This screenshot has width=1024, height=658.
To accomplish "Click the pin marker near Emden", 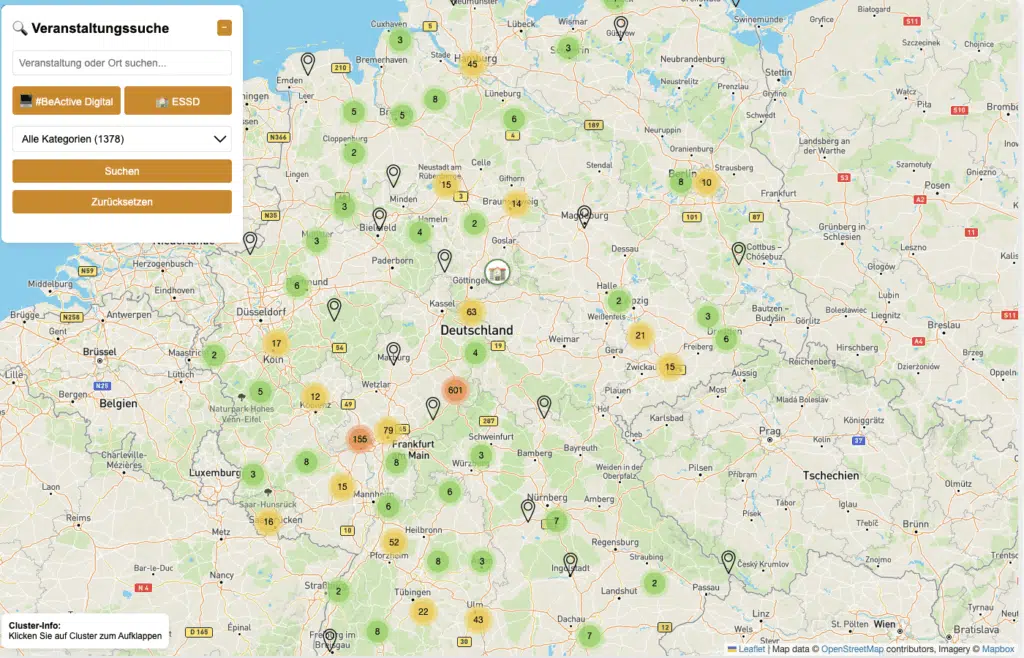I will point(308,64).
